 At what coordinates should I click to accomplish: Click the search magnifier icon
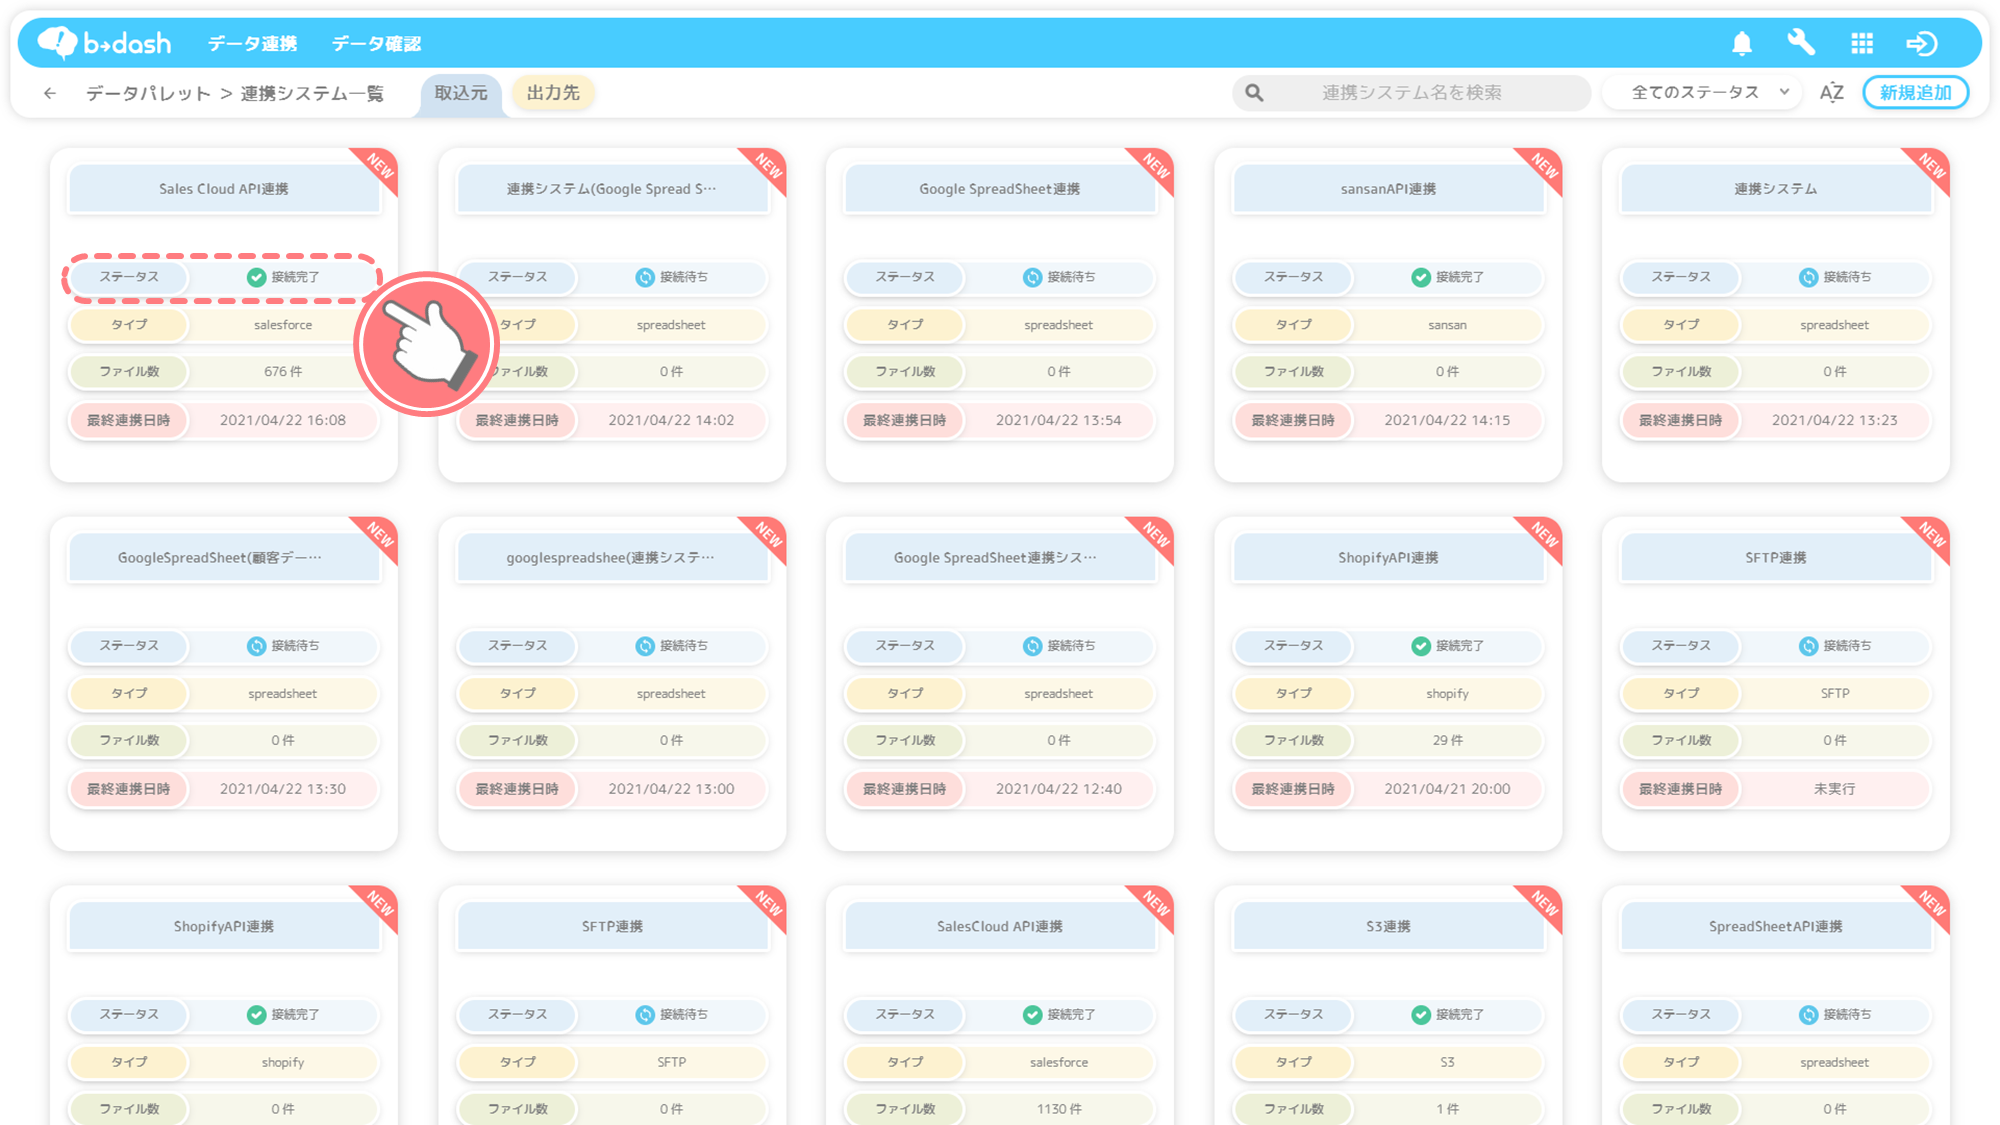click(x=1254, y=93)
